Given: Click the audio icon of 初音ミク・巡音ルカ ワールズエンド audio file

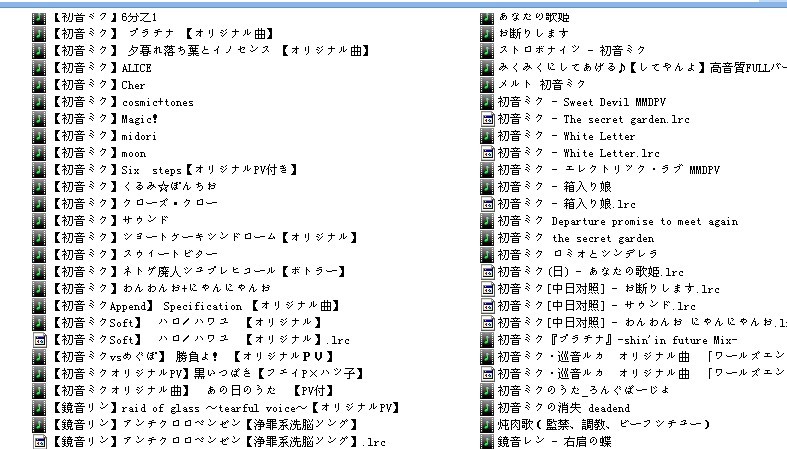Looking at the screenshot, I should click(x=487, y=357).
